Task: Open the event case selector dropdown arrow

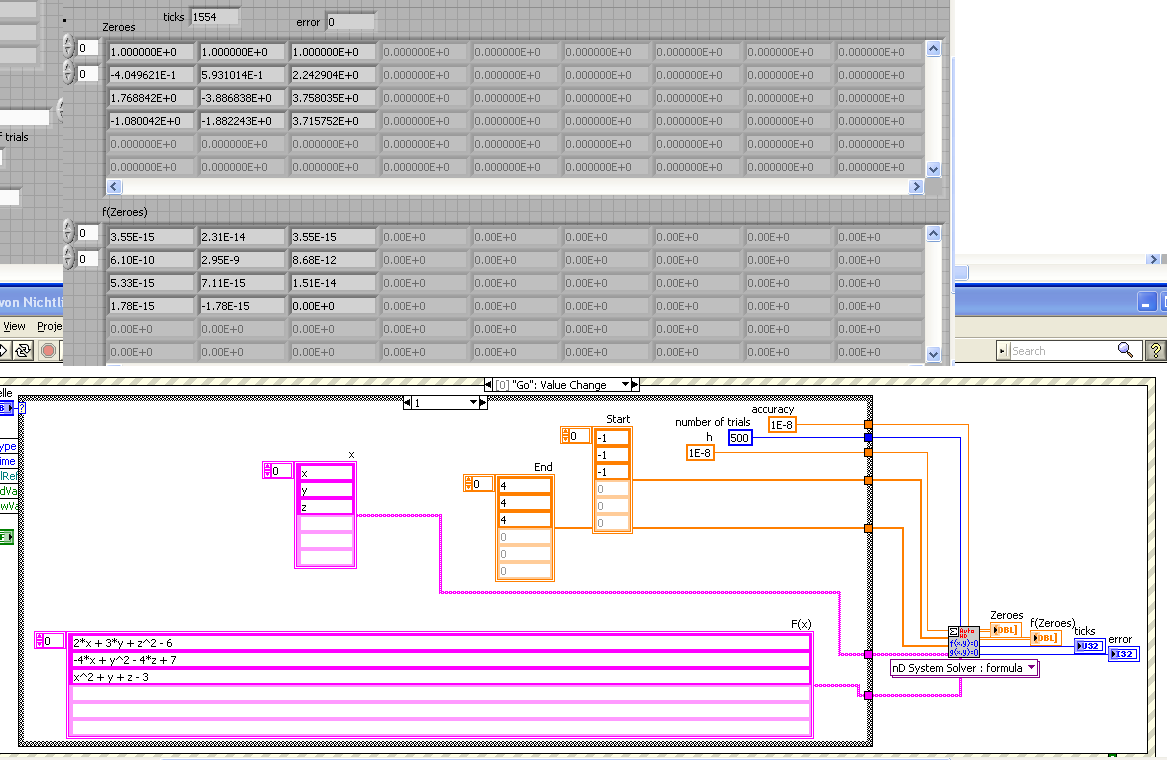Action: 625,385
